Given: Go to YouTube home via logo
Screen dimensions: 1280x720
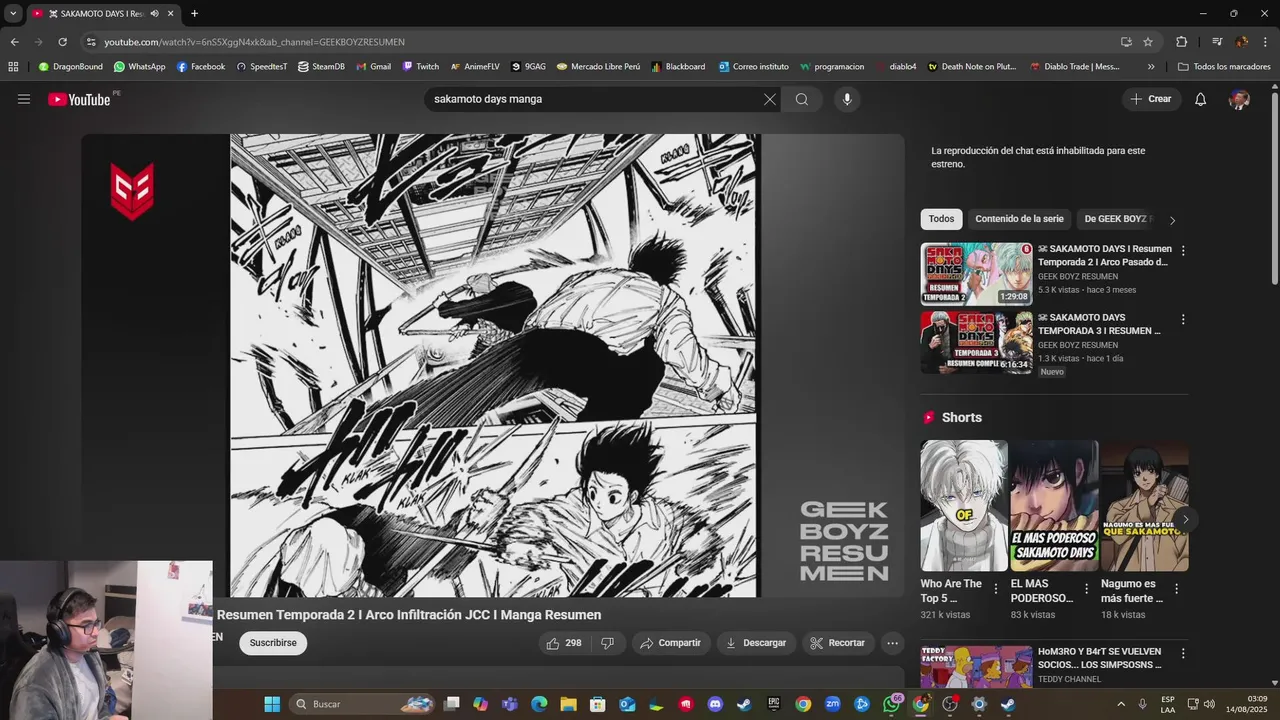Looking at the screenshot, I should pyautogui.click(x=79, y=99).
